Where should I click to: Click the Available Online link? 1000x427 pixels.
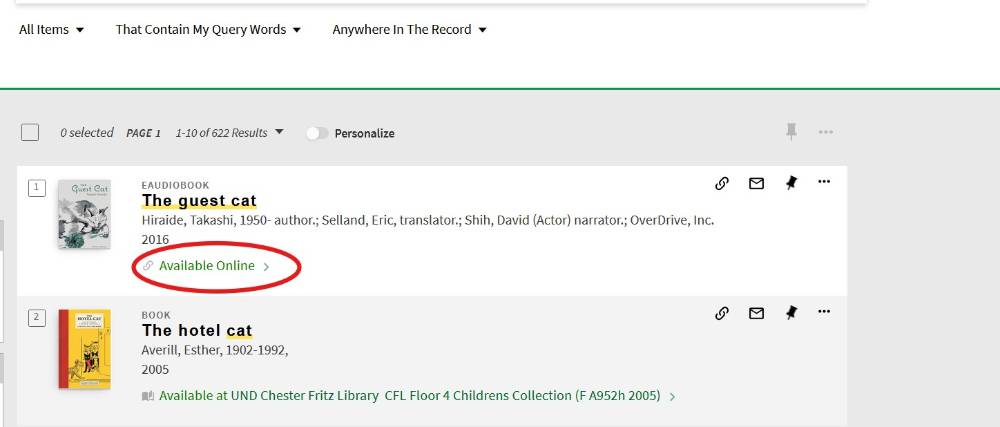[207, 266]
